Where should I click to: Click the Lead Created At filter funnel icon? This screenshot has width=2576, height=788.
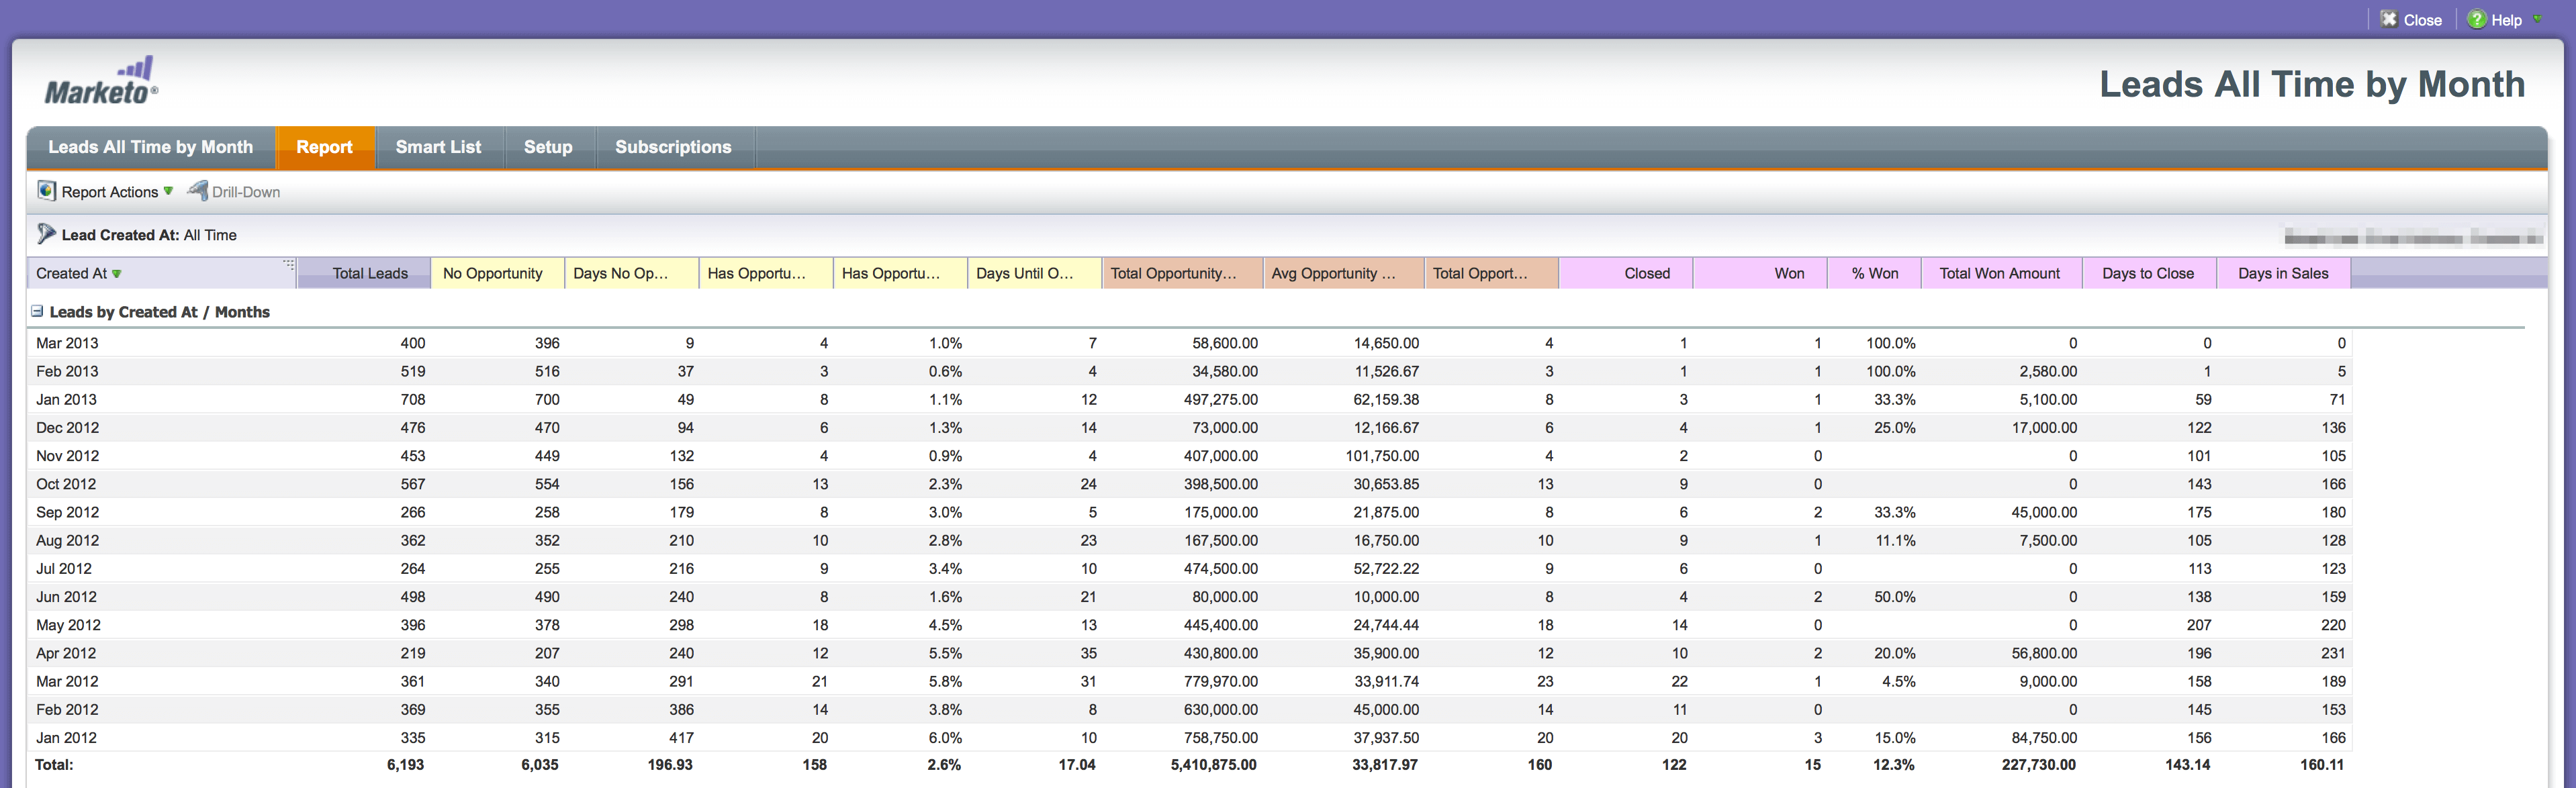(46, 234)
